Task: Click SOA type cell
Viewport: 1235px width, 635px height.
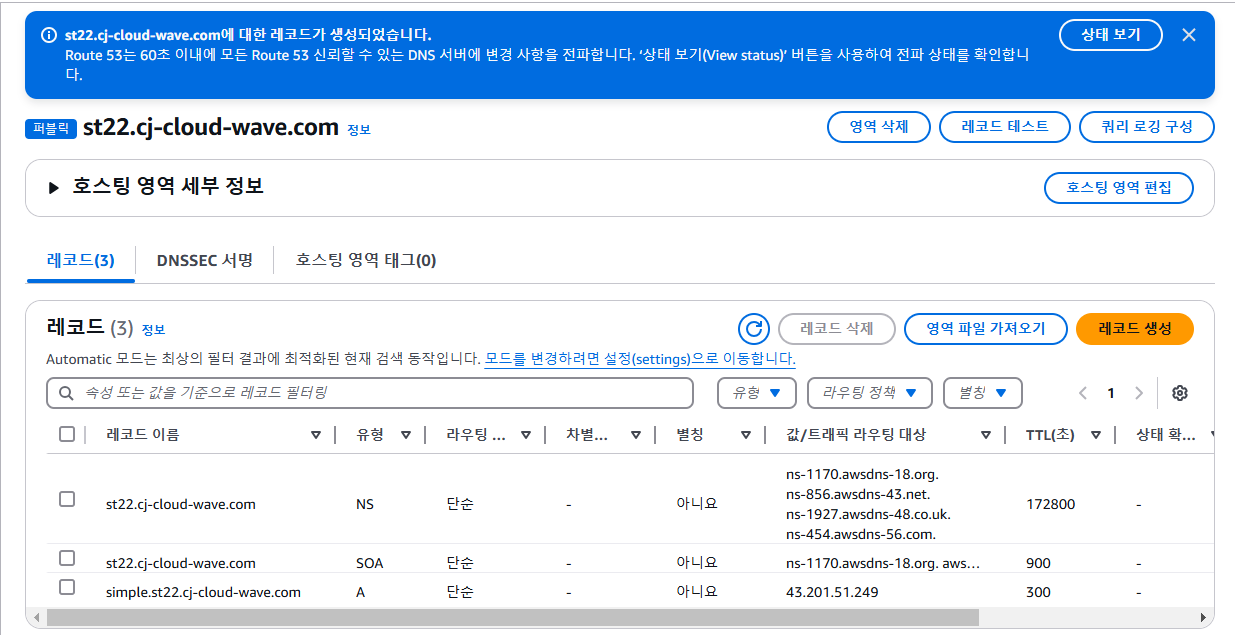Action: click(x=370, y=563)
